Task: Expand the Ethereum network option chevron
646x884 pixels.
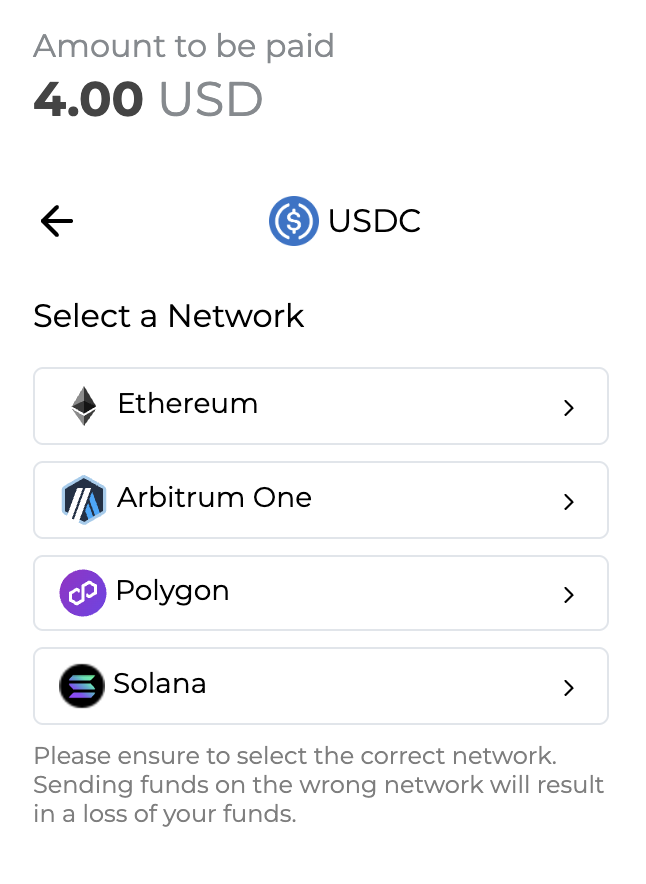Action: tap(569, 408)
